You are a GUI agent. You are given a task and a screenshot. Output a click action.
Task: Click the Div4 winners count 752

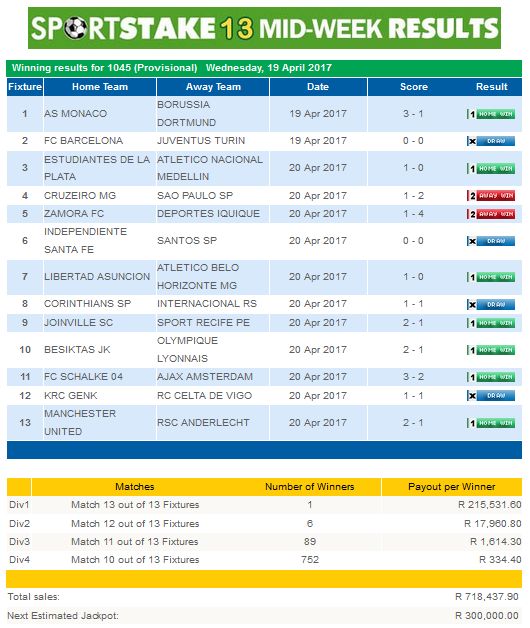tap(310, 560)
